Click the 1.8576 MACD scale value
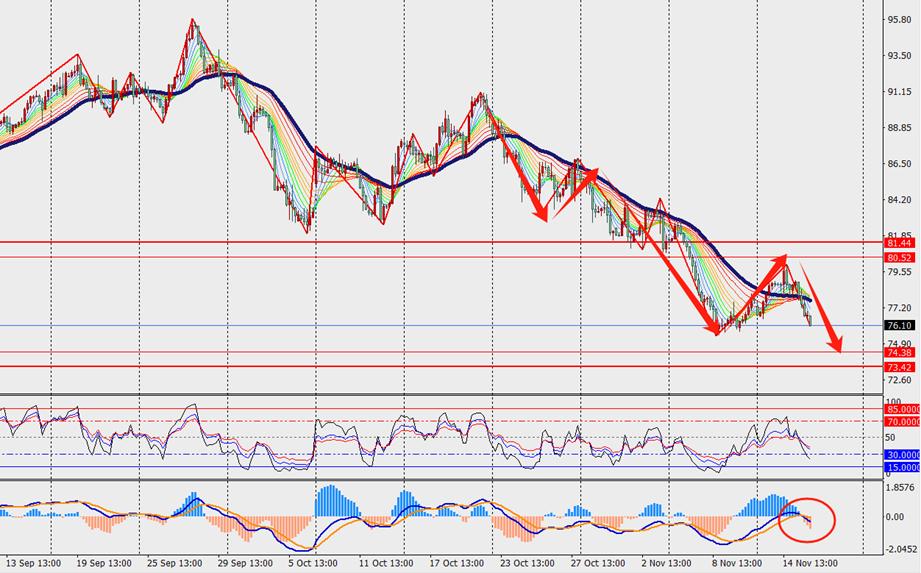This screenshot has height=573, width=921. coord(902,487)
